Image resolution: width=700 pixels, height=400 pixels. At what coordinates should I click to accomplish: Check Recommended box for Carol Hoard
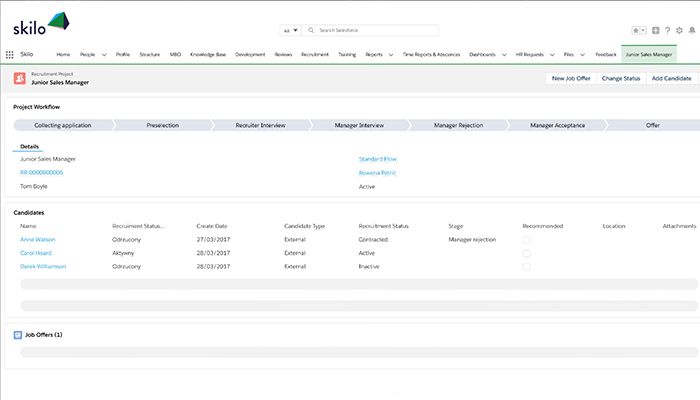coord(526,253)
